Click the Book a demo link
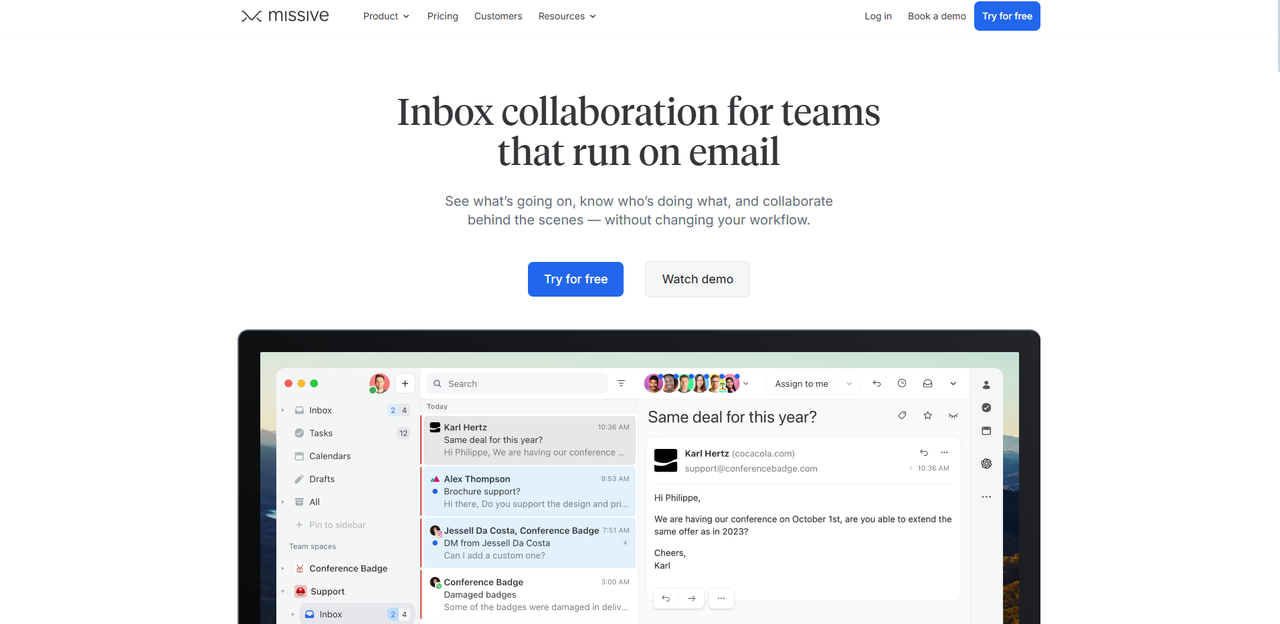1280x624 pixels. [x=937, y=16]
